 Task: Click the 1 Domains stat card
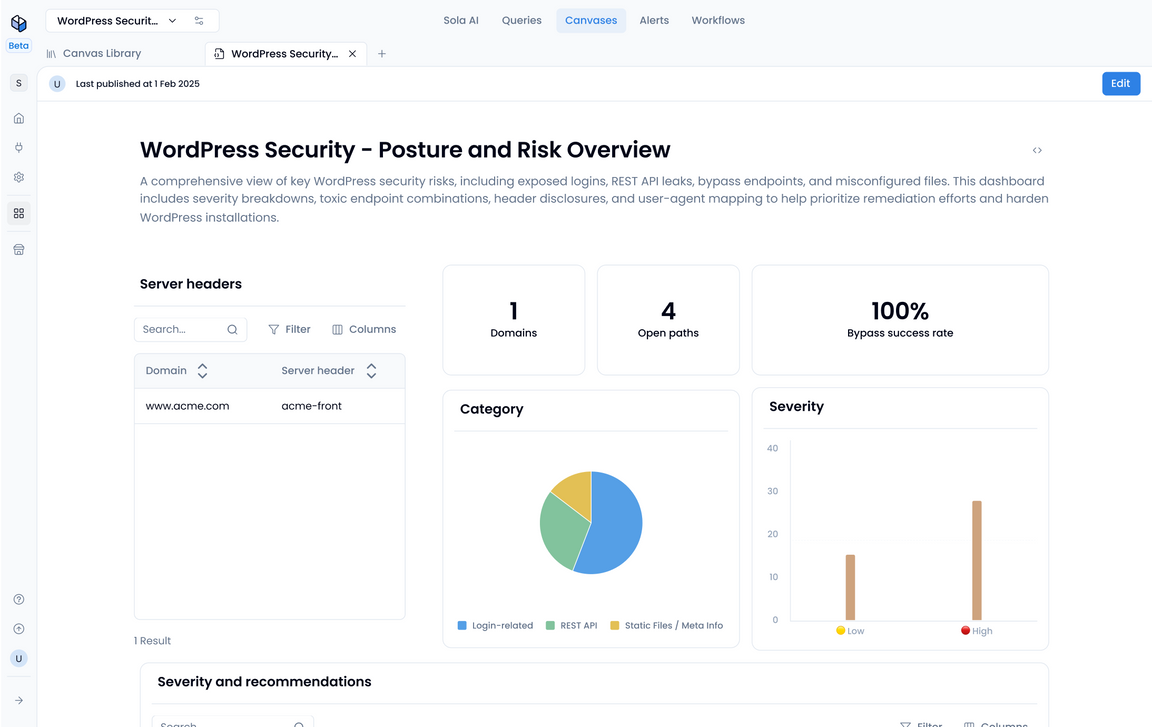point(514,320)
